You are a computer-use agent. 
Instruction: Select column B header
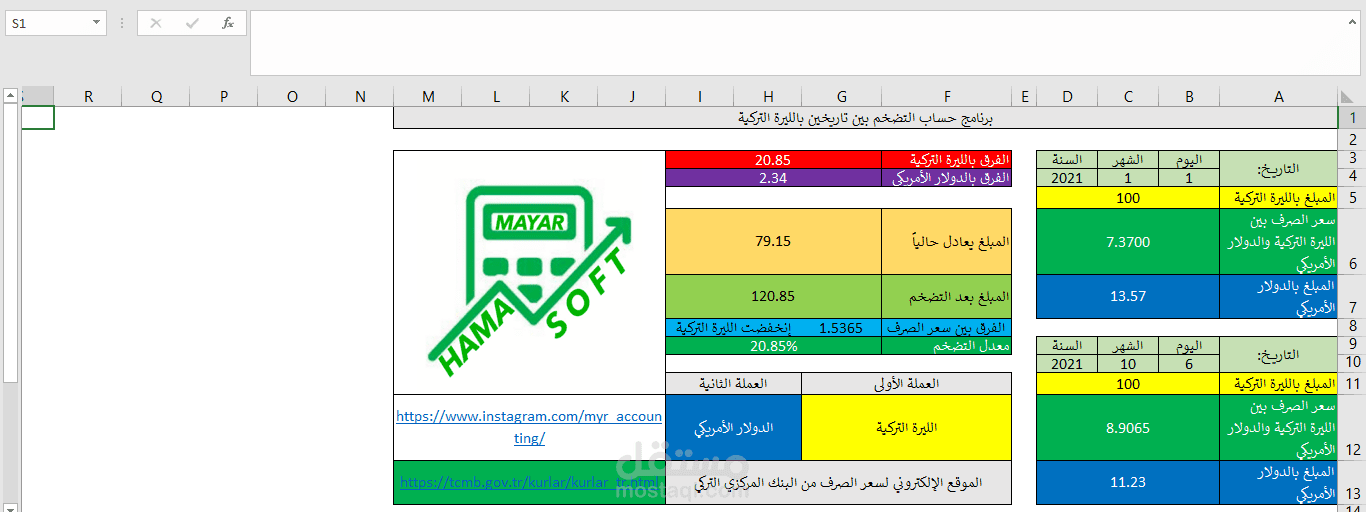(x=1190, y=96)
